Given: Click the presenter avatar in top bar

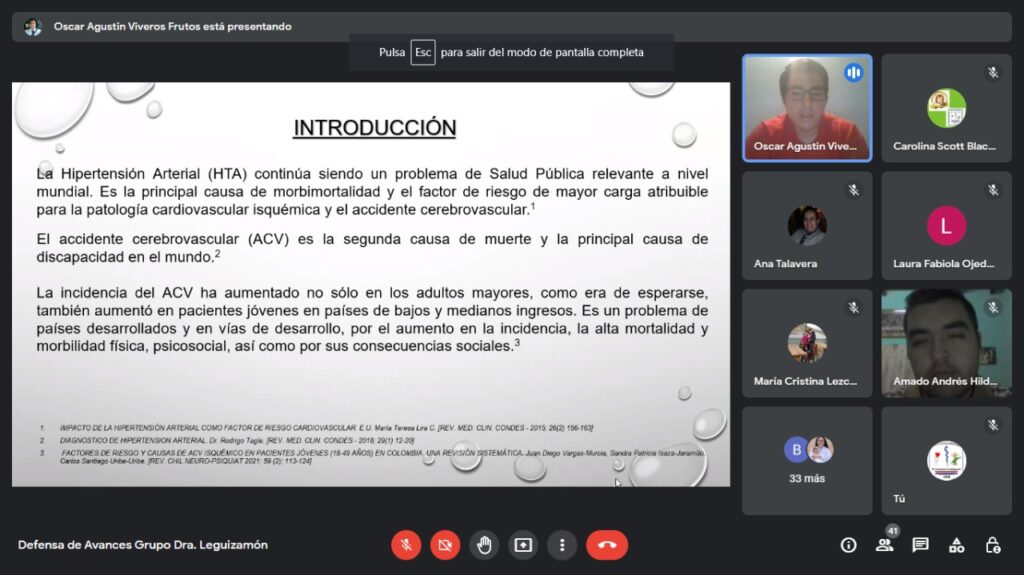Looking at the screenshot, I should pyautogui.click(x=33, y=27).
